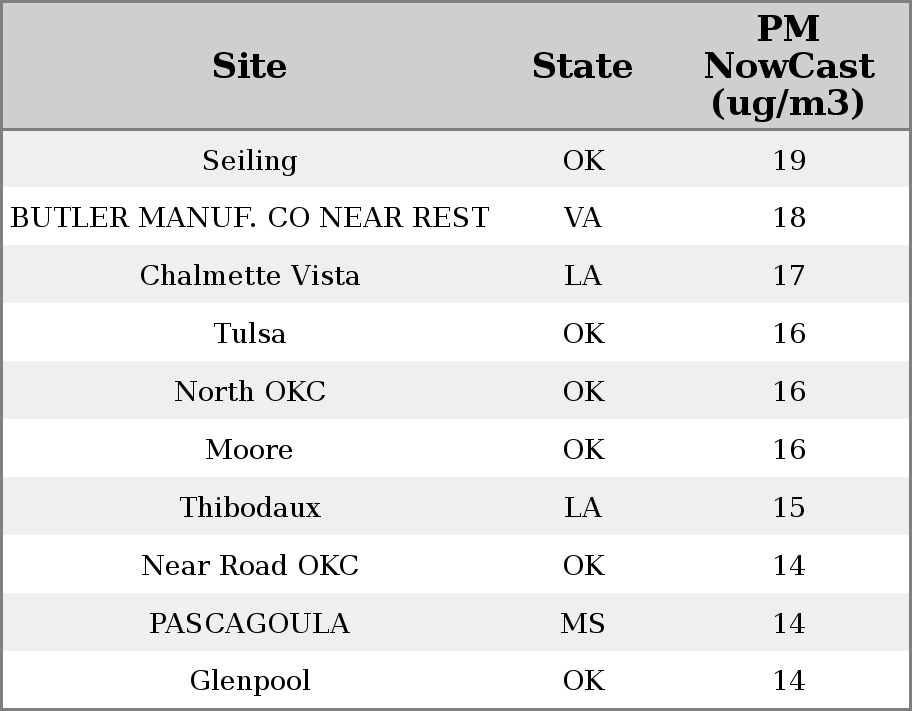Screen dimensions: 912x711
Task: Select BUTLER MANUF. CO NEAR REST cell
Action: 250,218
